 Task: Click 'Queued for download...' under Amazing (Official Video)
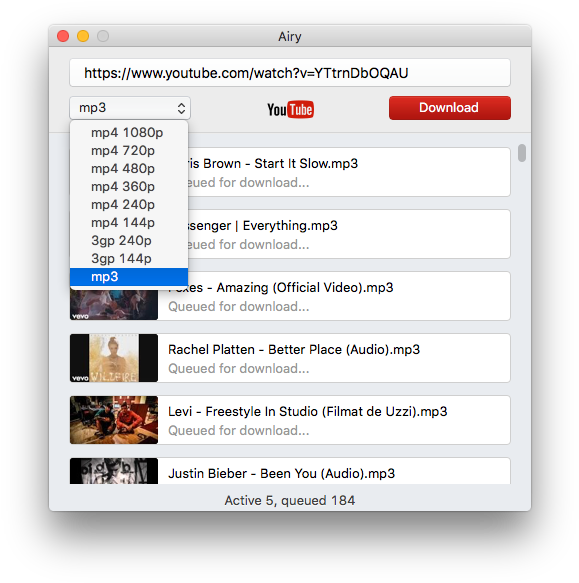point(238,307)
